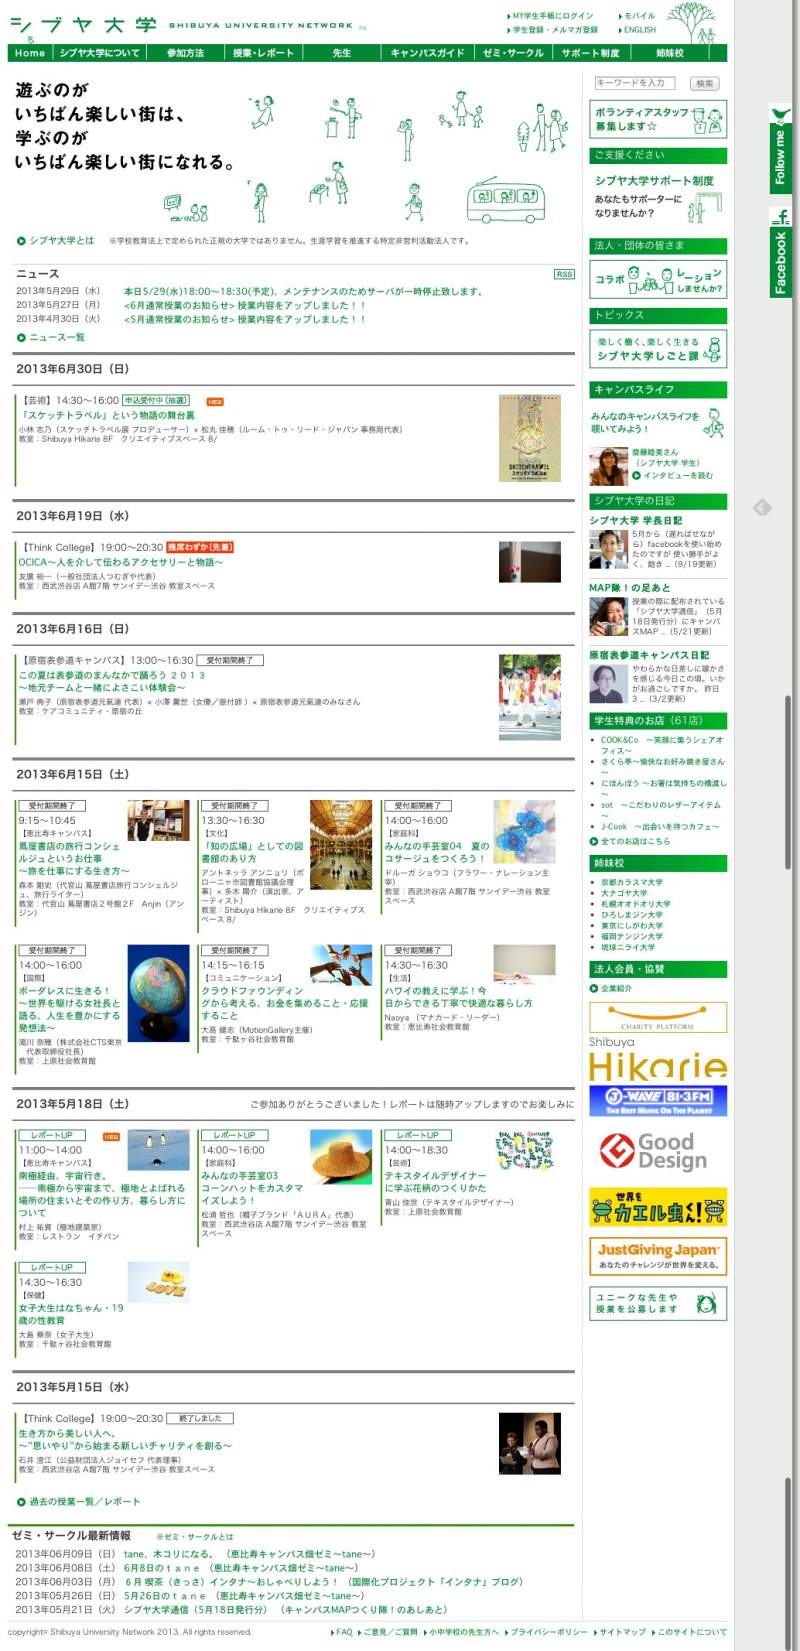Open the Facebook side tab
The image size is (800, 1651).
tap(780, 253)
